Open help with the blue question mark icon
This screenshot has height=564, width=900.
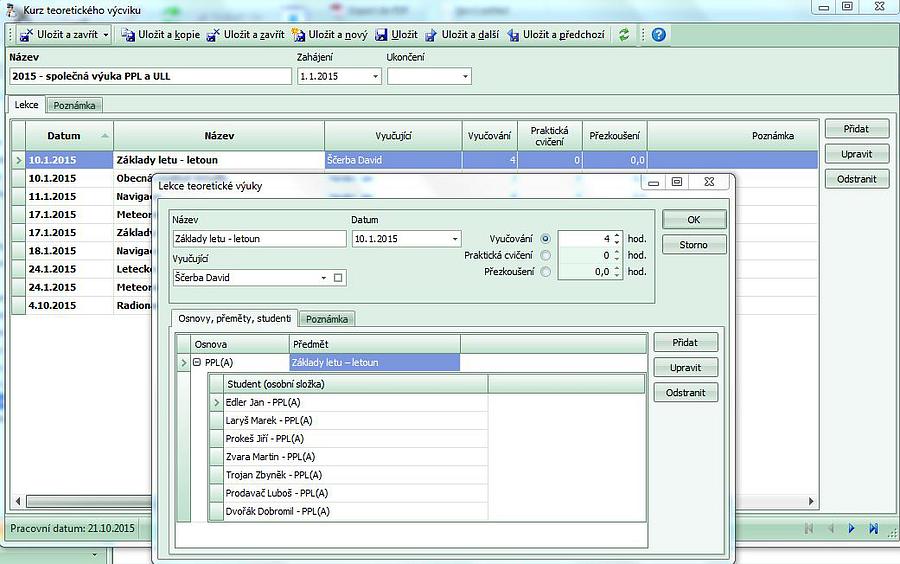[659, 35]
